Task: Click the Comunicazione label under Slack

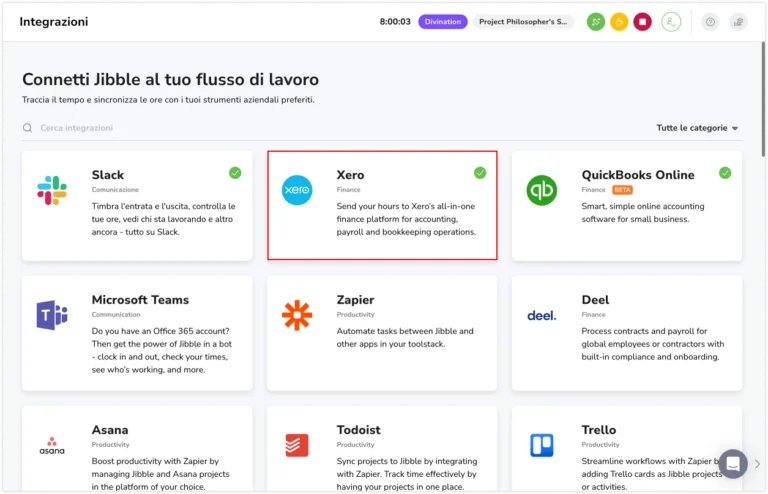Action: tap(115, 189)
